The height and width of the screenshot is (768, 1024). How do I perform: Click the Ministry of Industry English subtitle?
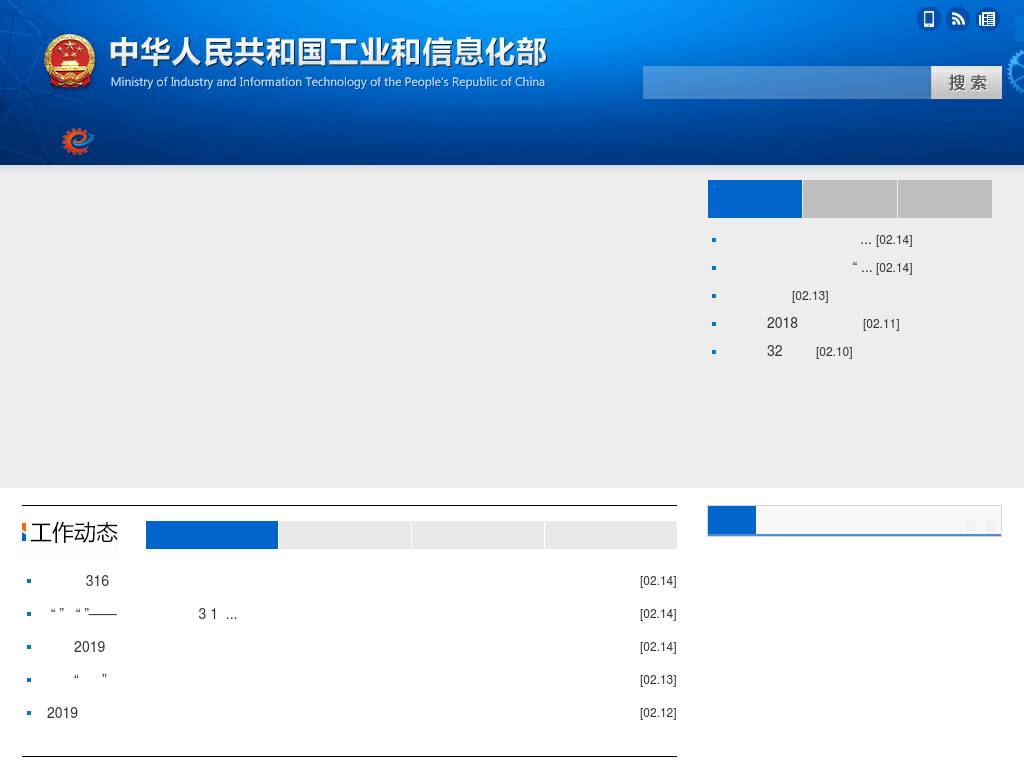[x=327, y=82]
